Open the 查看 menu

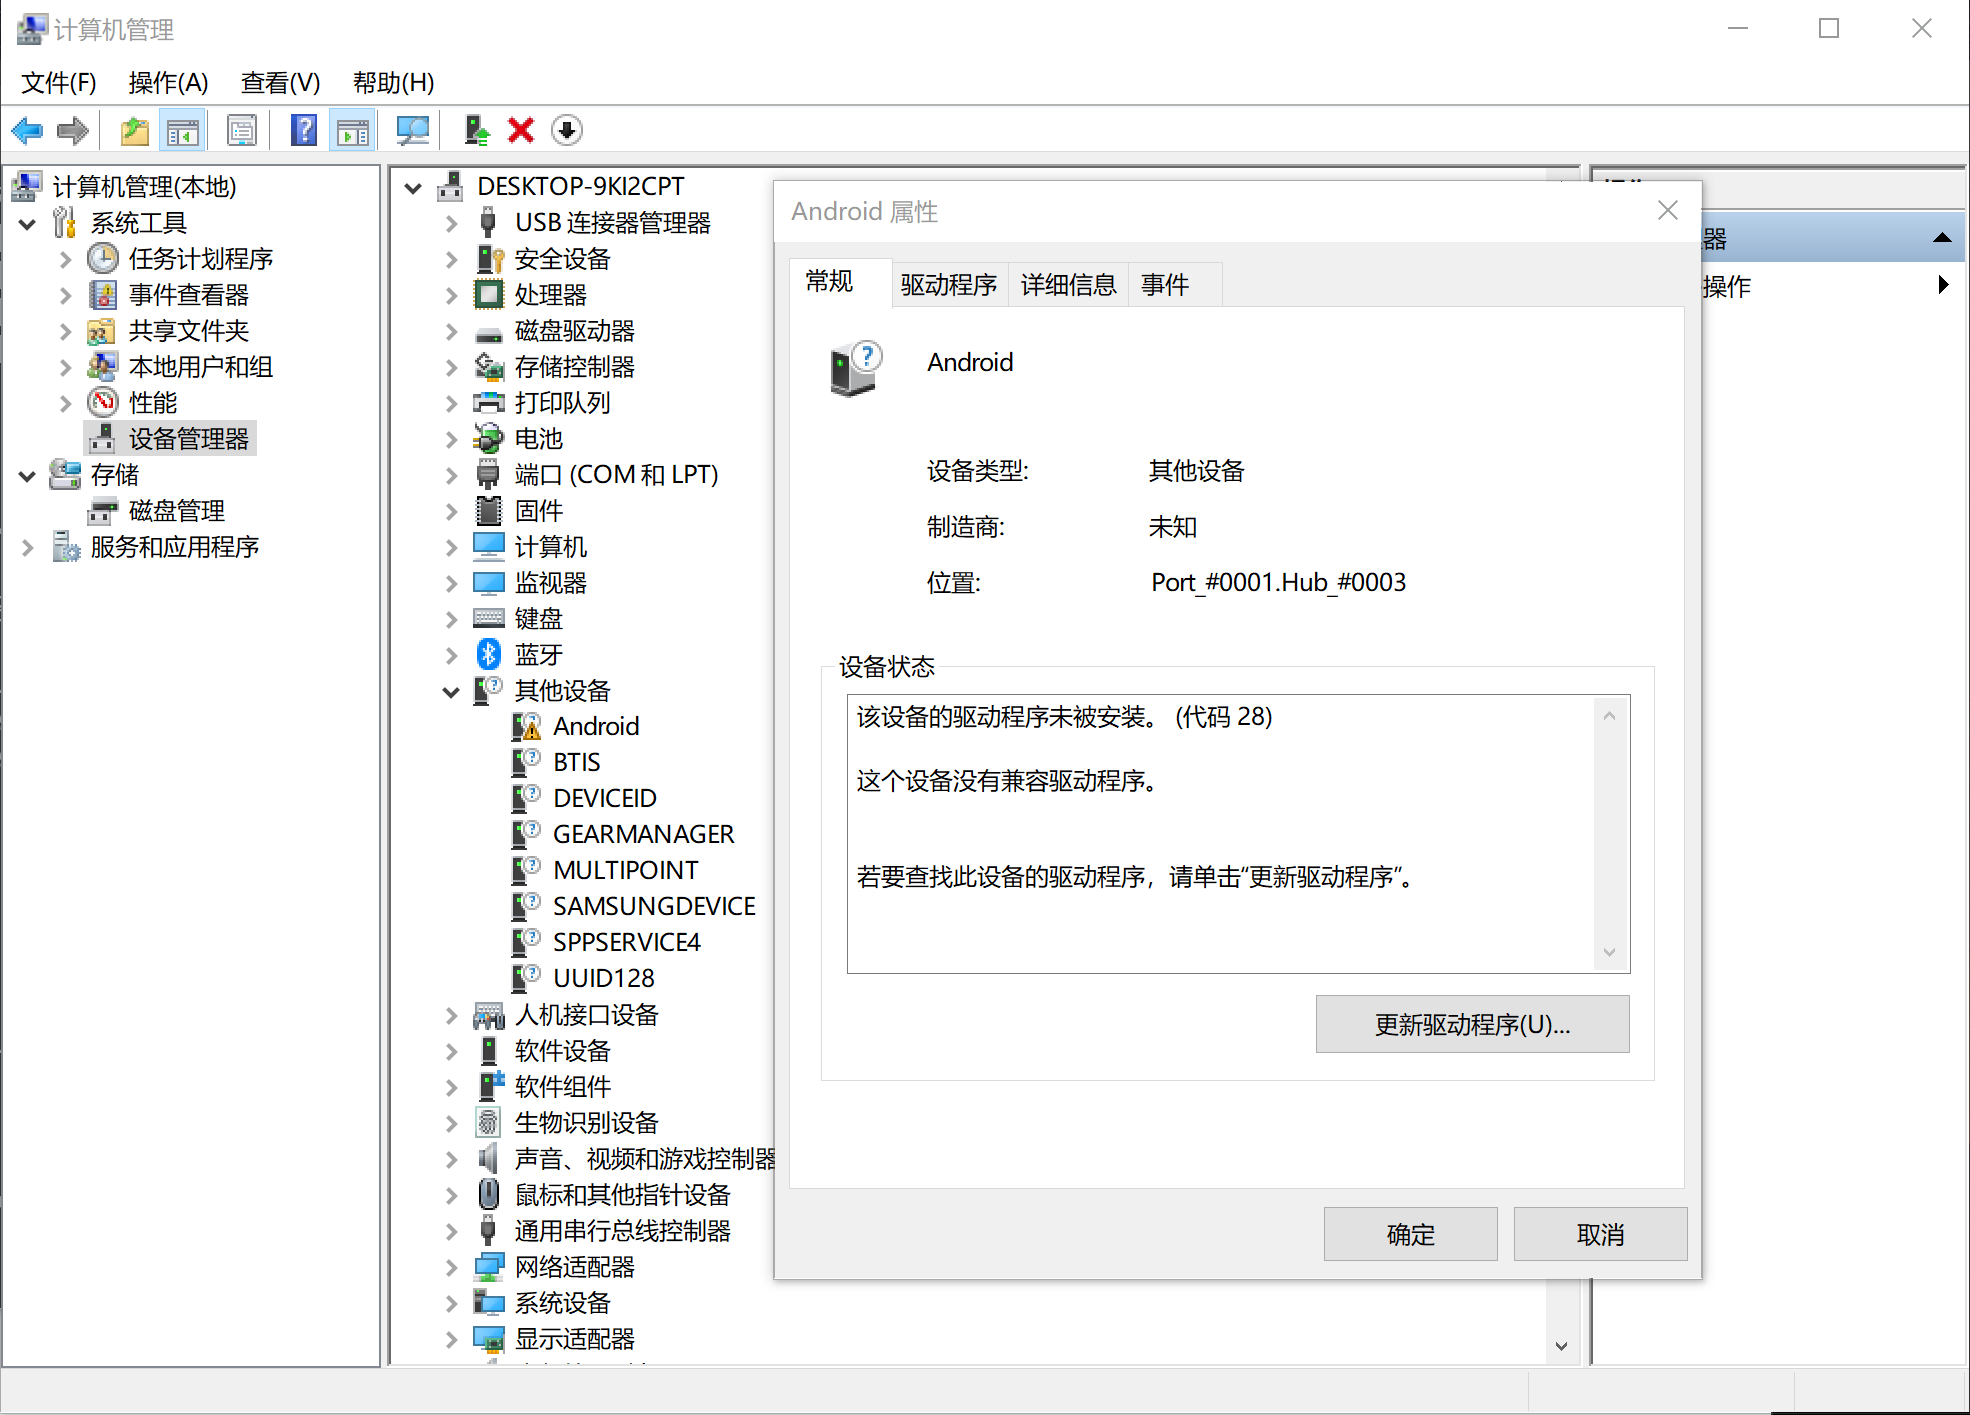pyautogui.click(x=278, y=82)
